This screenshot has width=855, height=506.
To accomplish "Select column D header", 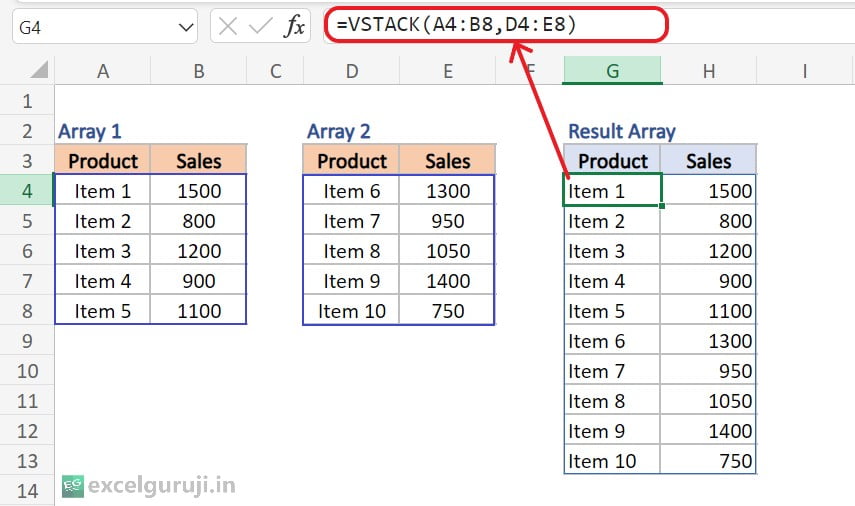I will pyautogui.click(x=352, y=71).
